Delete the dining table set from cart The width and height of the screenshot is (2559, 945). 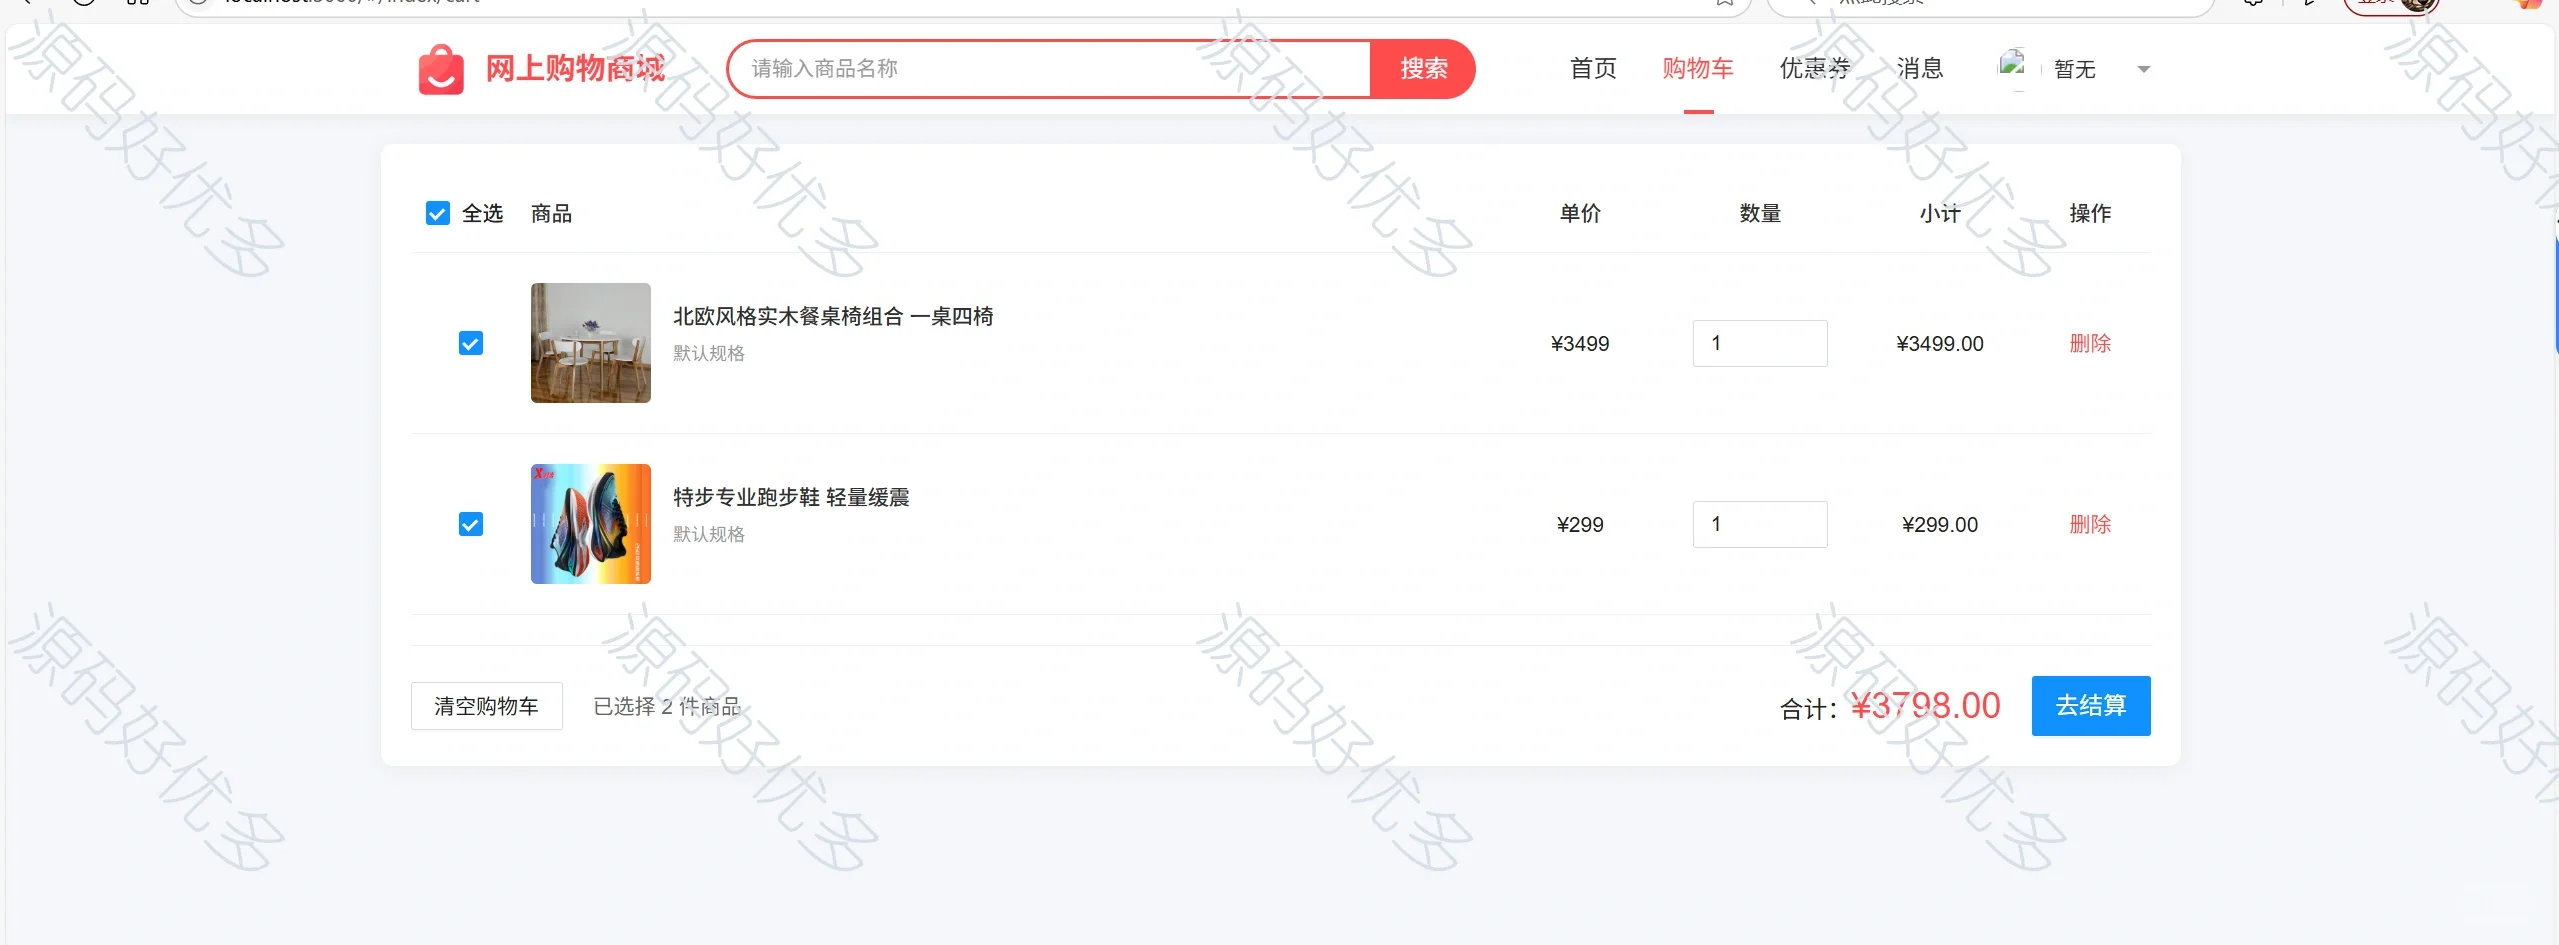pyautogui.click(x=2090, y=343)
